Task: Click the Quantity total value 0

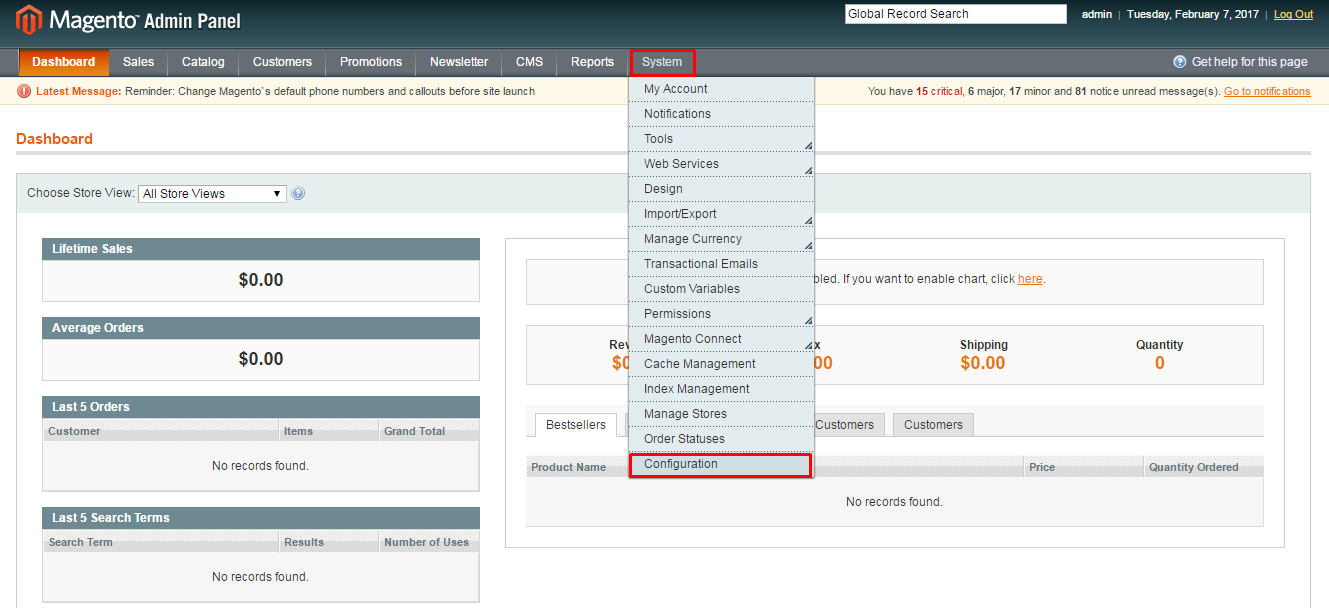Action: pos(1160,363)
